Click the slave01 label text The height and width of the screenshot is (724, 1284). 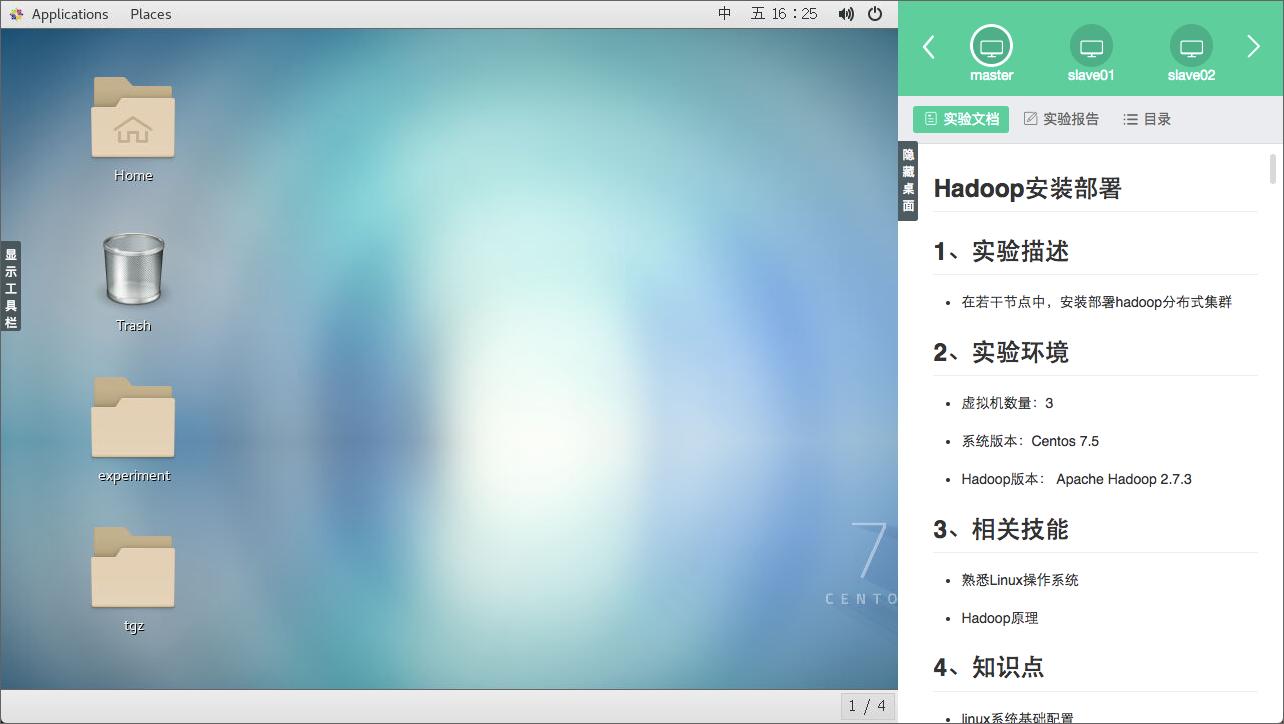pyautogui.click(x=1091, y=75)
